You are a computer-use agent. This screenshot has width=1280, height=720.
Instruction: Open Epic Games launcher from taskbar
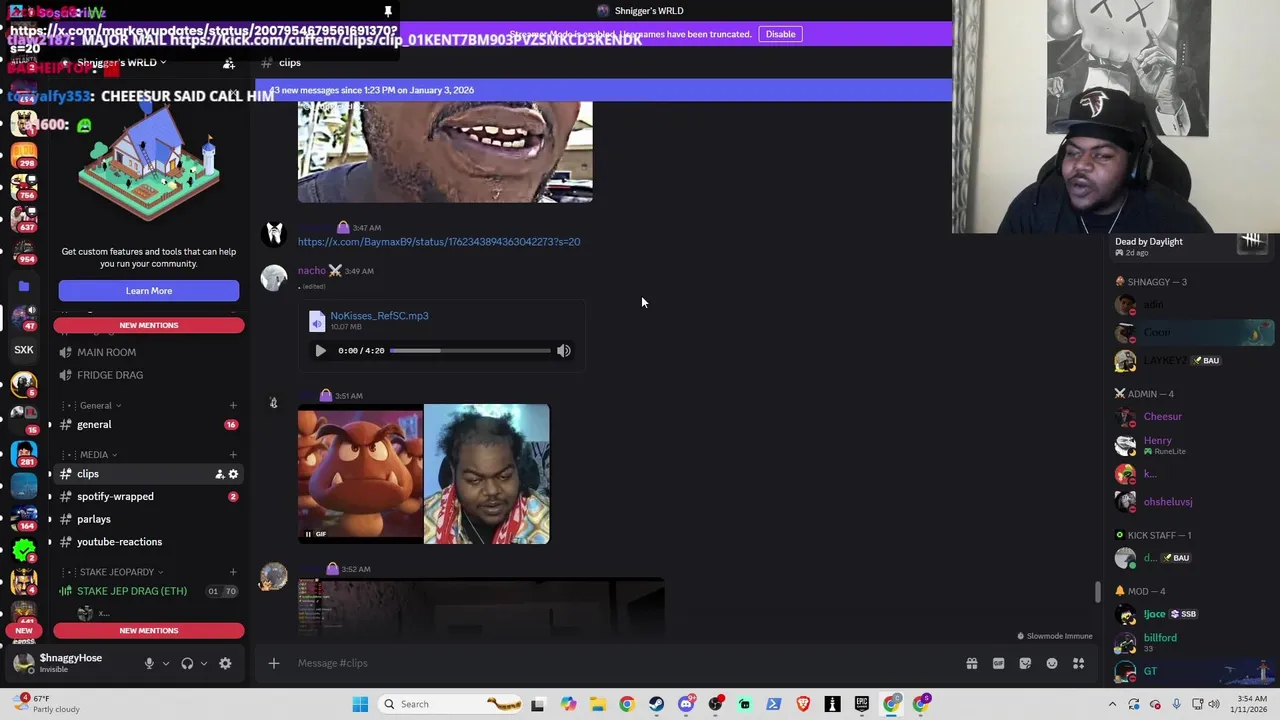coord(862,704)
